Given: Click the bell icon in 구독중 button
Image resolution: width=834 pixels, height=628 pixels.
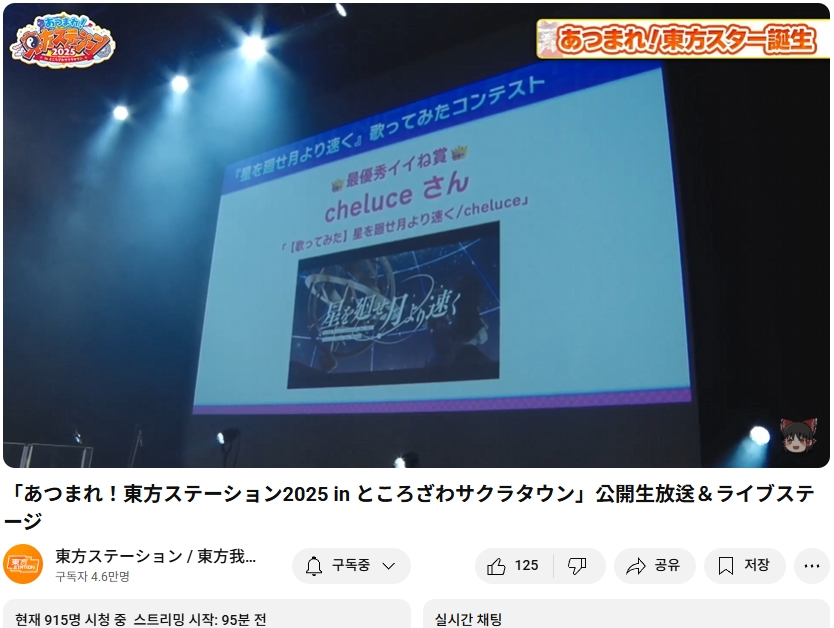Looking at the screenshot, I should click(x=314, y=566).
